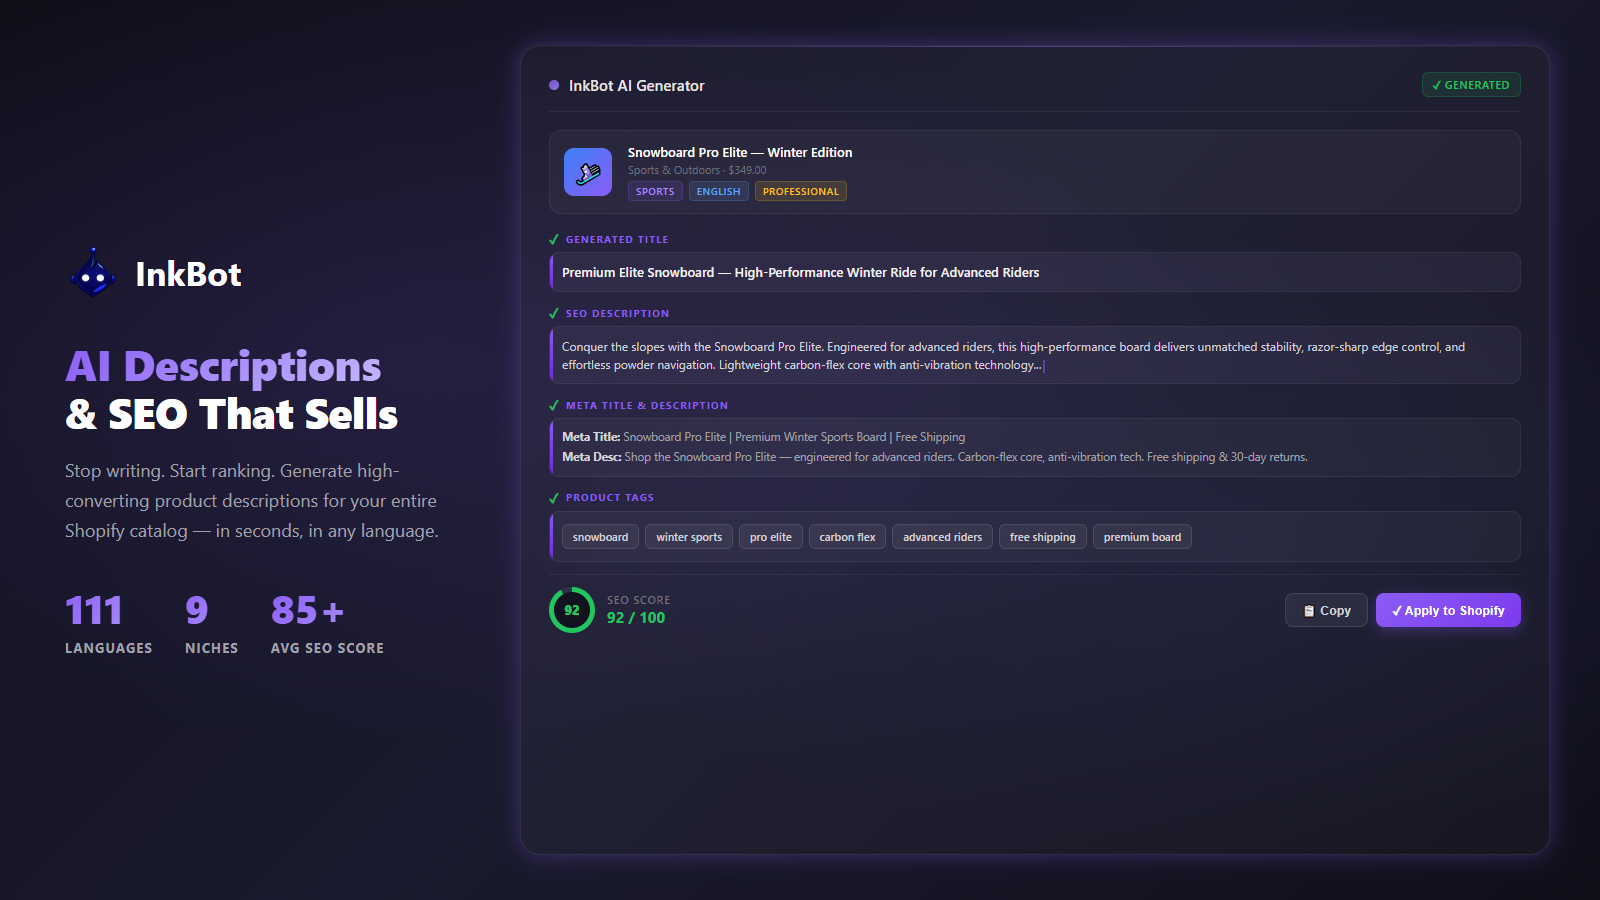Click the checkmark icon beside Meta Title & Description
The height and width of the screenshot is (900, 1600).
coord(554,406)
